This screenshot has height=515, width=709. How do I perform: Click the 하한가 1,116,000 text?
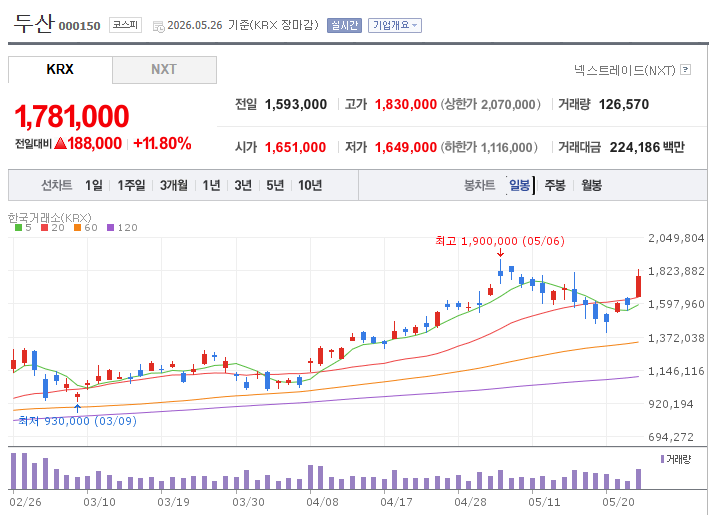click(x=489, y=147)
